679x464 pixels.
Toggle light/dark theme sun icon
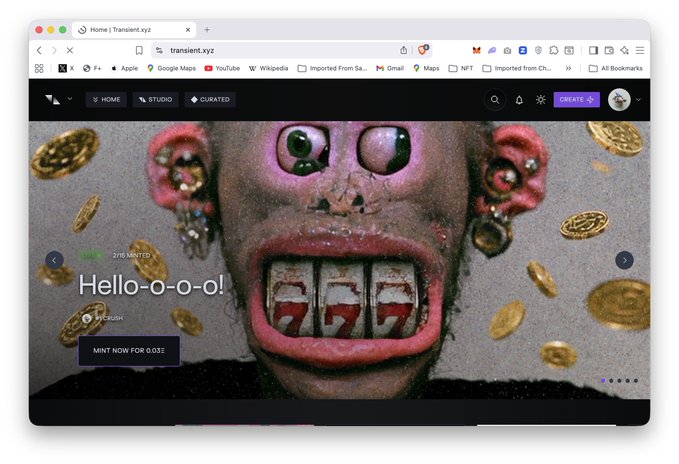pos(540,100)
